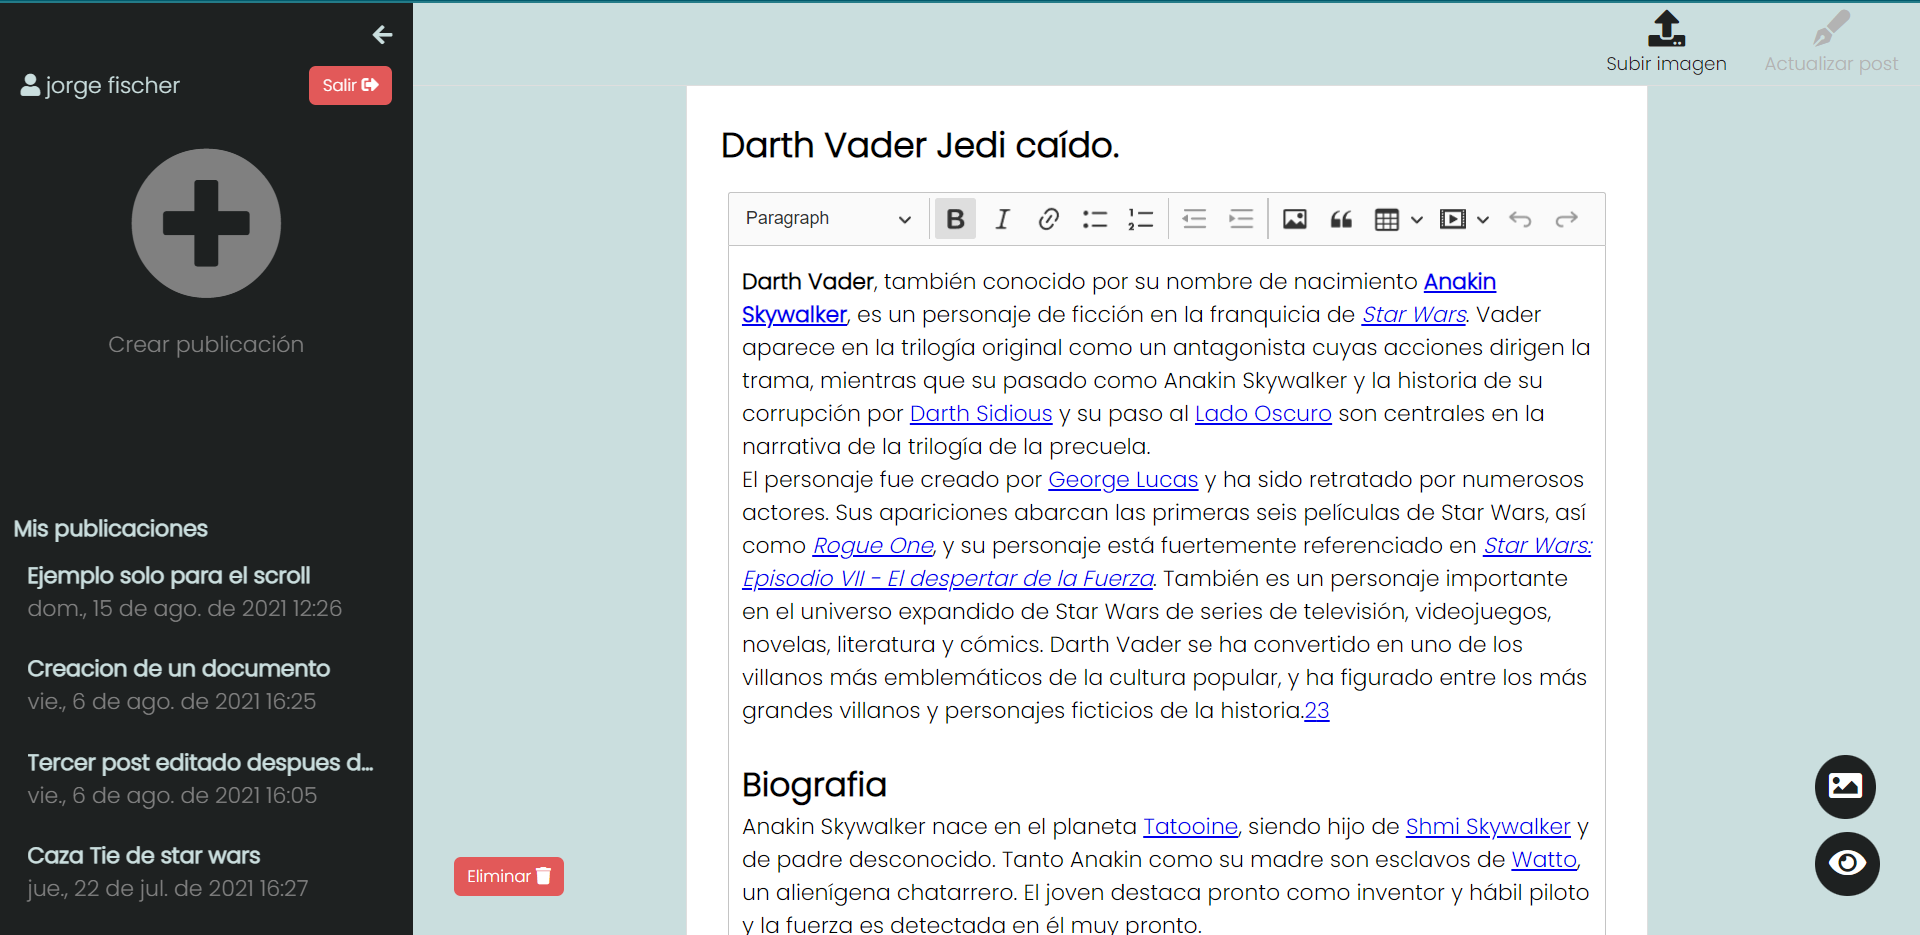Click the insert table icon

(1387, 219)
